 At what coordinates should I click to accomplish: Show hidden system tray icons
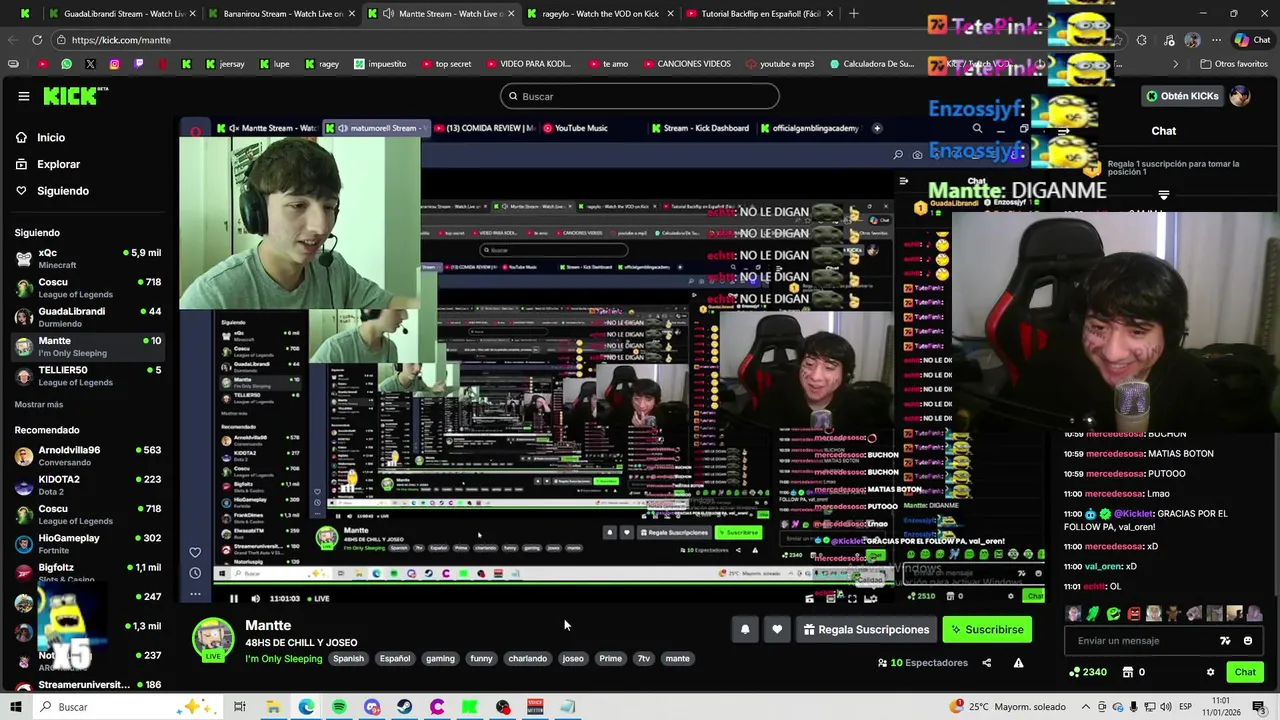pos(1086,707)
